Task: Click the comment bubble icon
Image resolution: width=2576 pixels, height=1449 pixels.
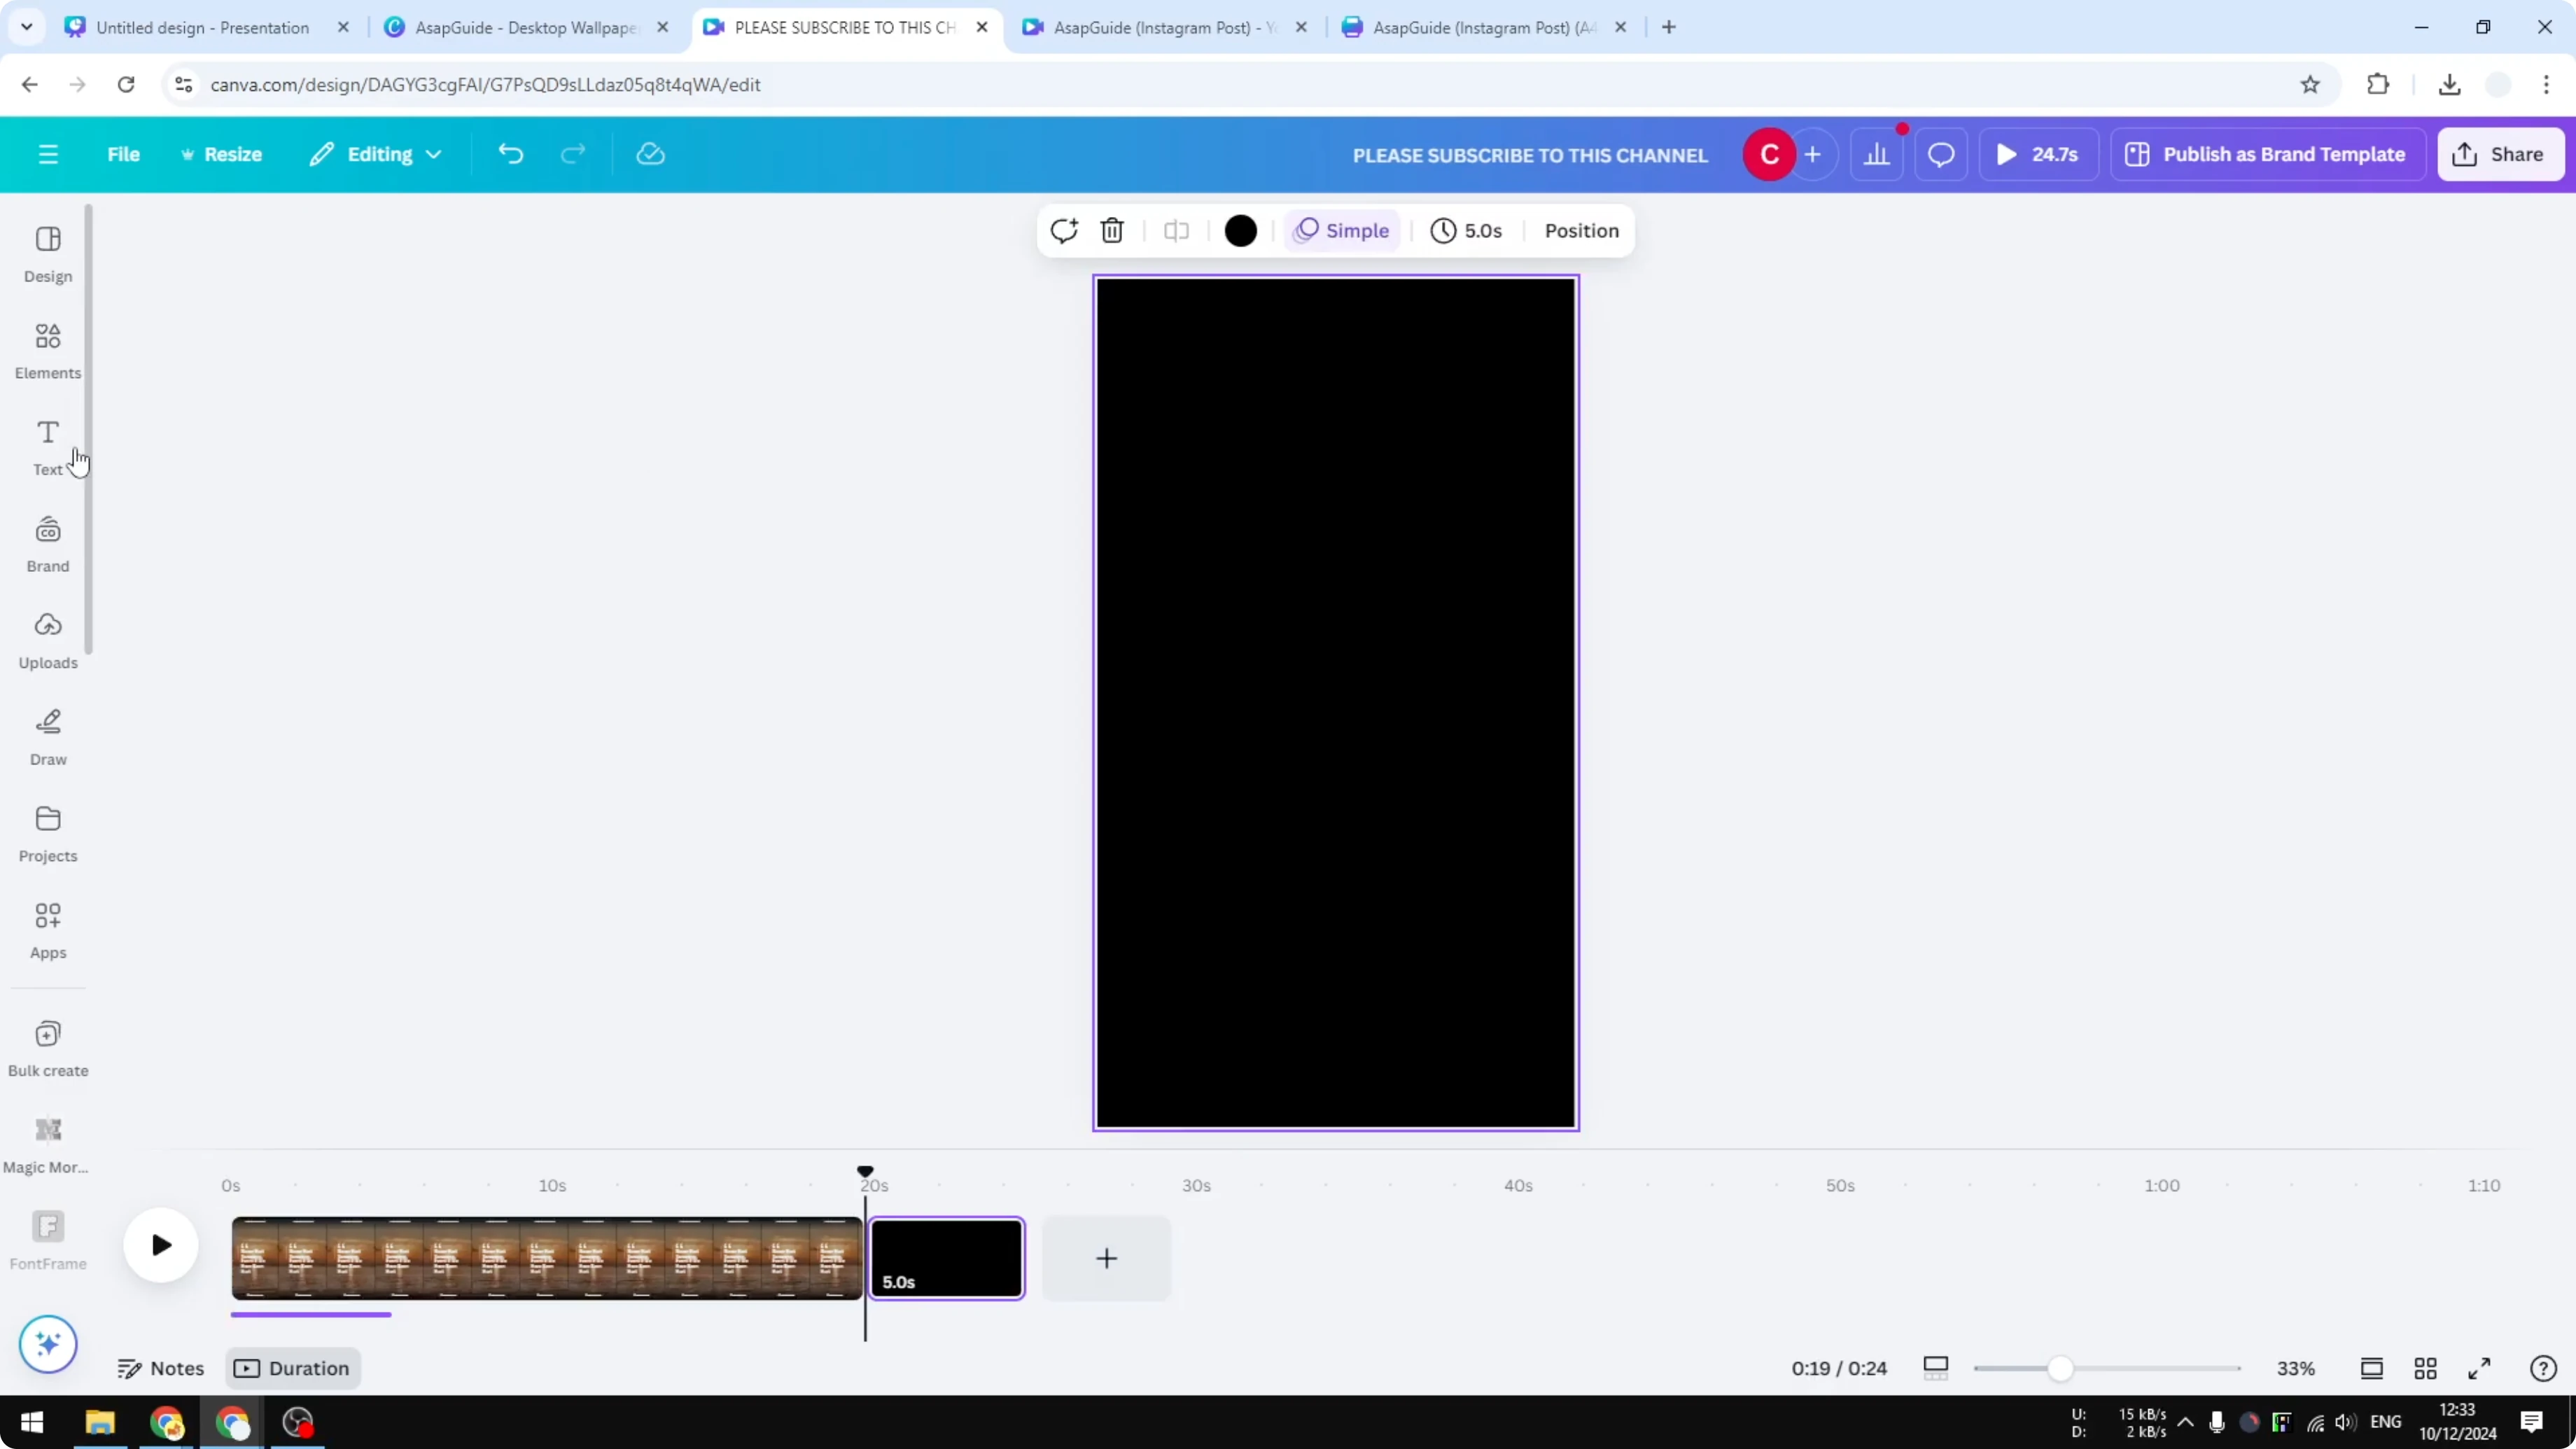Action: click(1941, 155)
